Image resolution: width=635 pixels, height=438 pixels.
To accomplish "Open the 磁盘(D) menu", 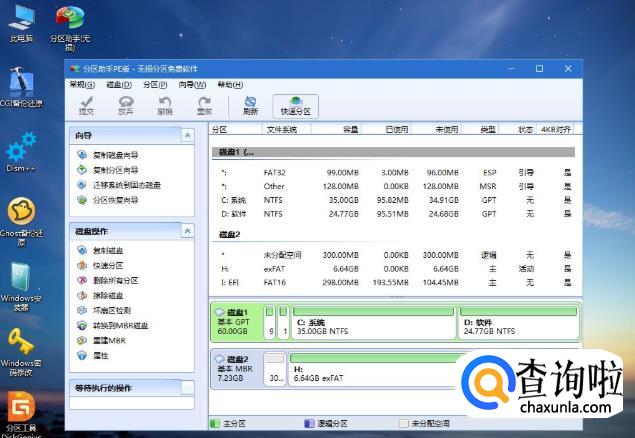I will (117, 84).
